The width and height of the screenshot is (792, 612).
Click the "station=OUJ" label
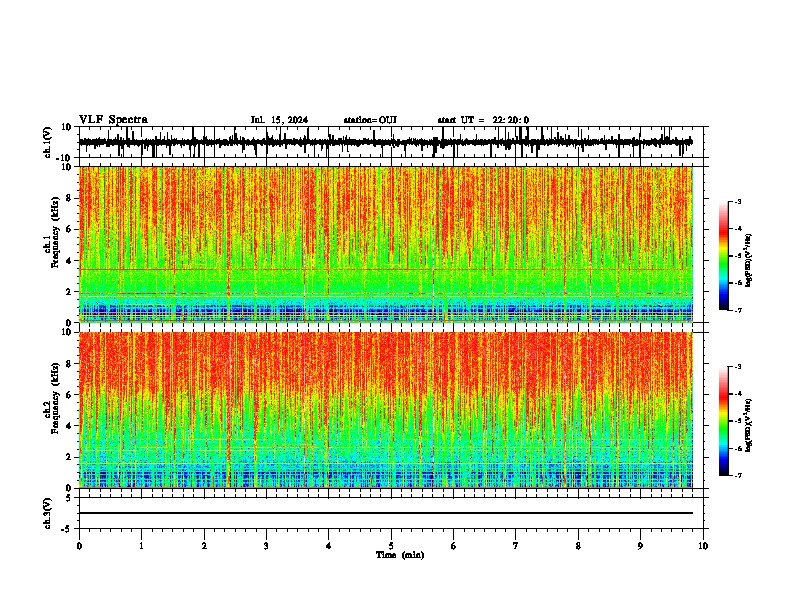(x=370, y=120)
